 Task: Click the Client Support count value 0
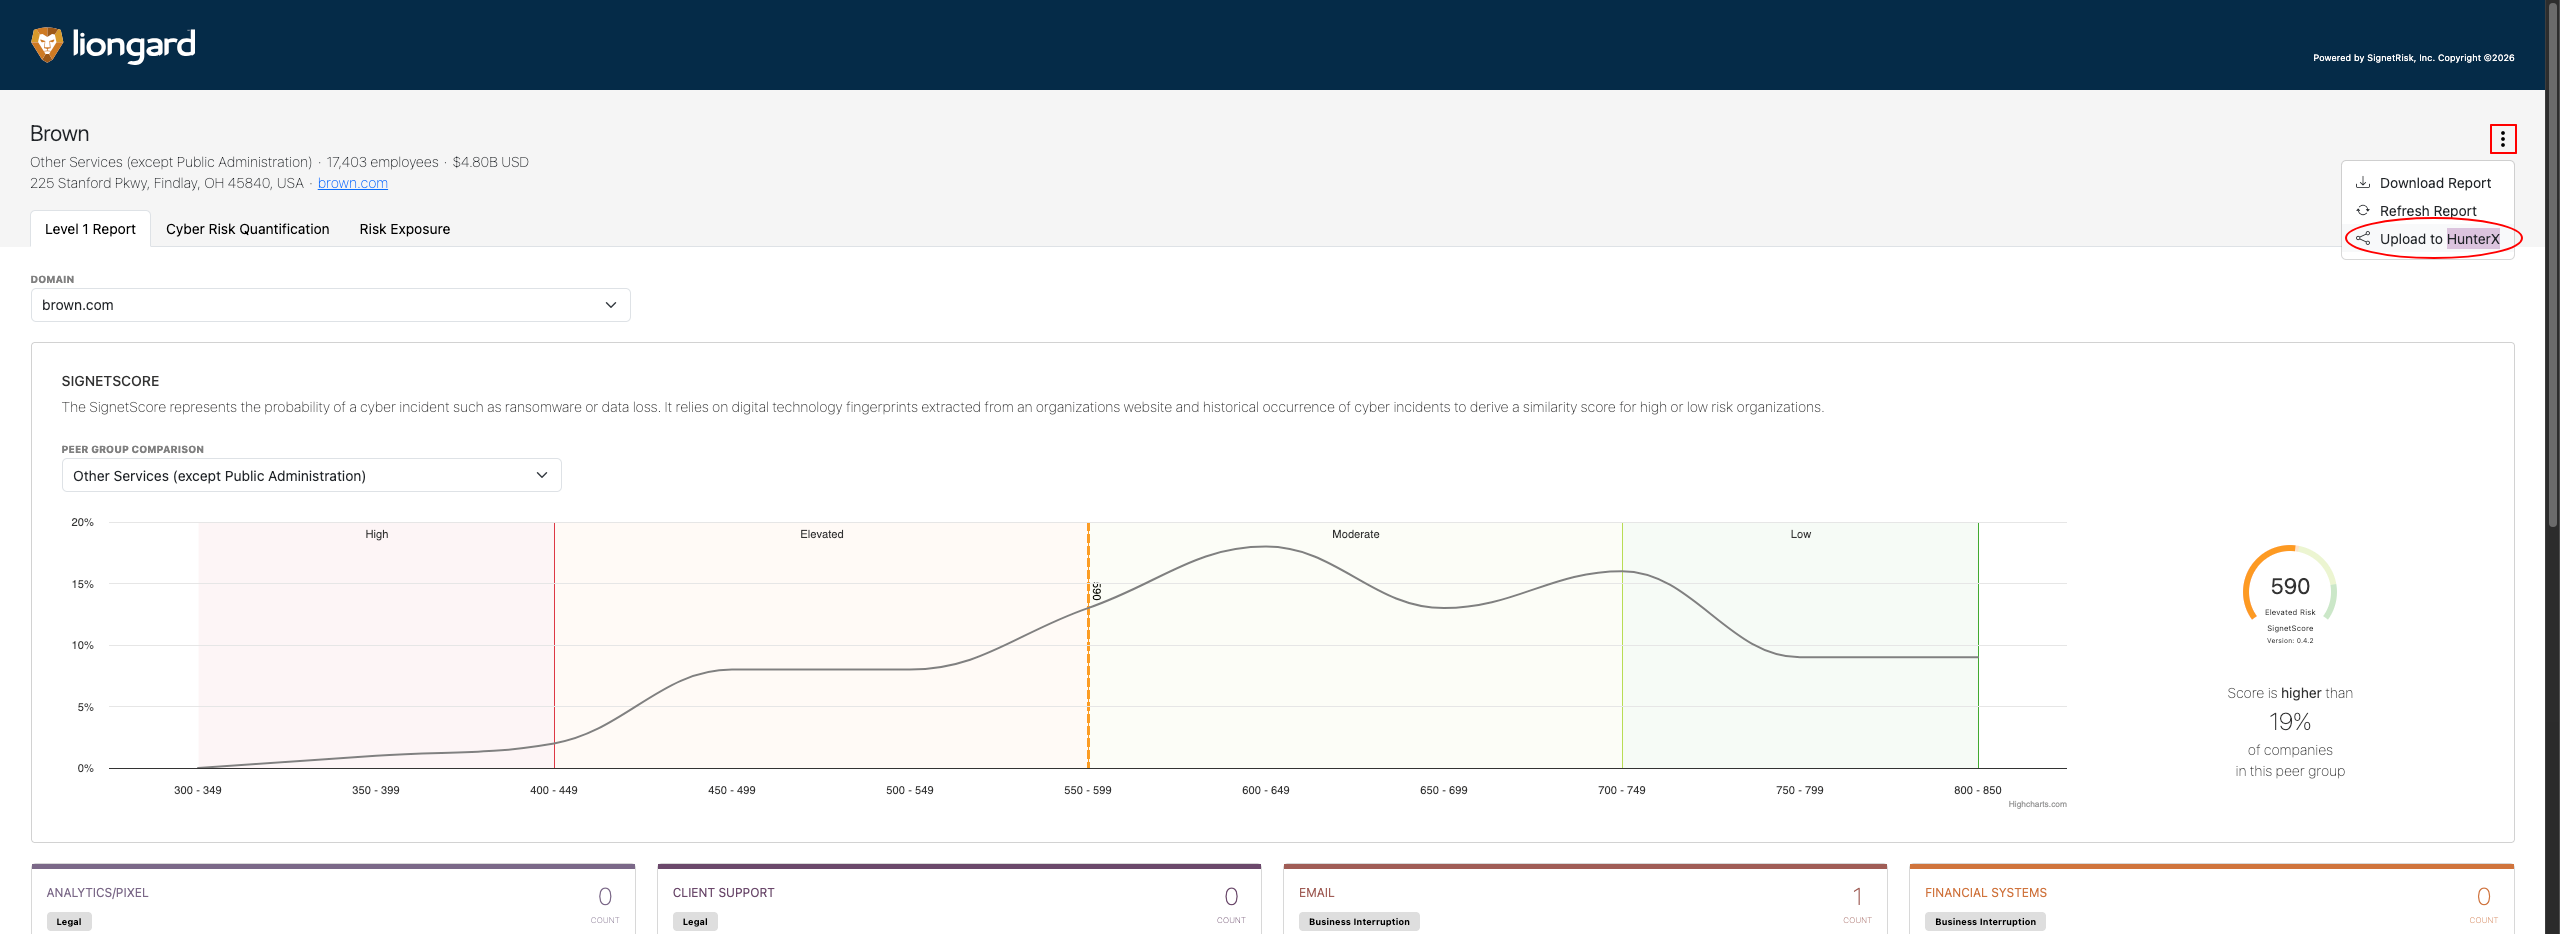coord(1231,897)
